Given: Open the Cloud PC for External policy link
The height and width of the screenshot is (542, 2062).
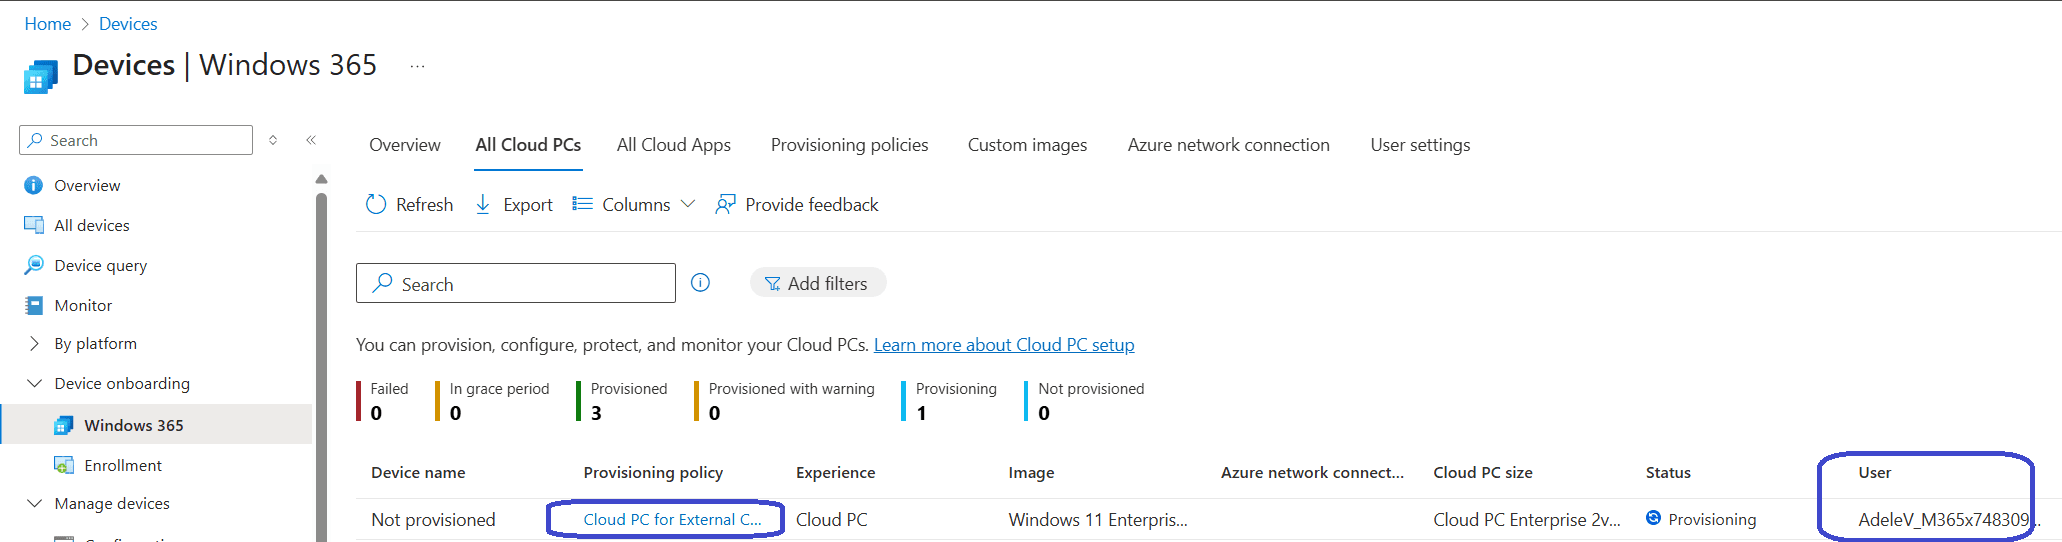Looking at the screenshot, I should tap(672, 519).
